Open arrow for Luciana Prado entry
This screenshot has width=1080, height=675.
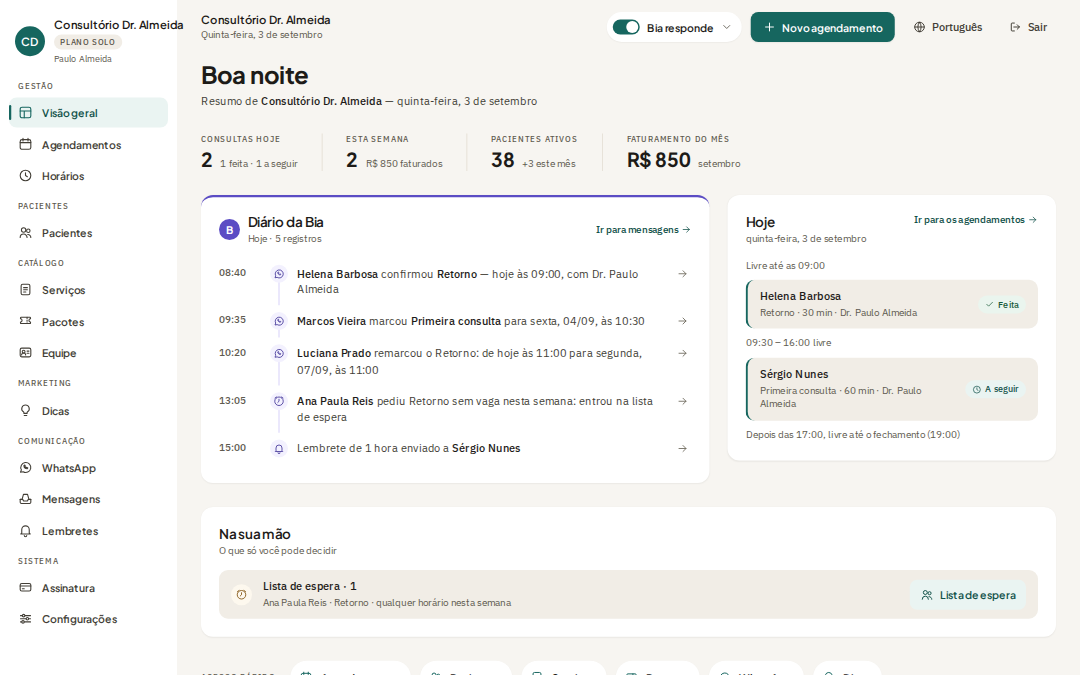[683, 353]
